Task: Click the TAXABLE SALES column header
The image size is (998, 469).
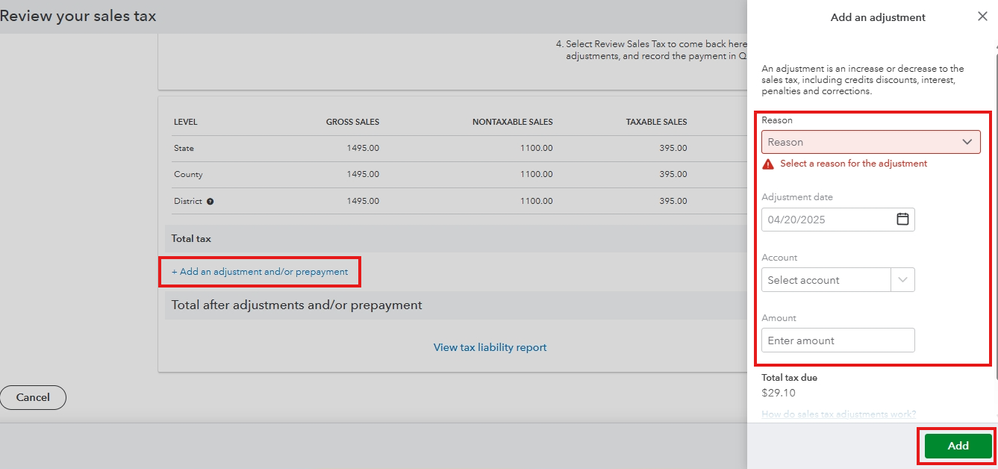Action: (656, 122)
